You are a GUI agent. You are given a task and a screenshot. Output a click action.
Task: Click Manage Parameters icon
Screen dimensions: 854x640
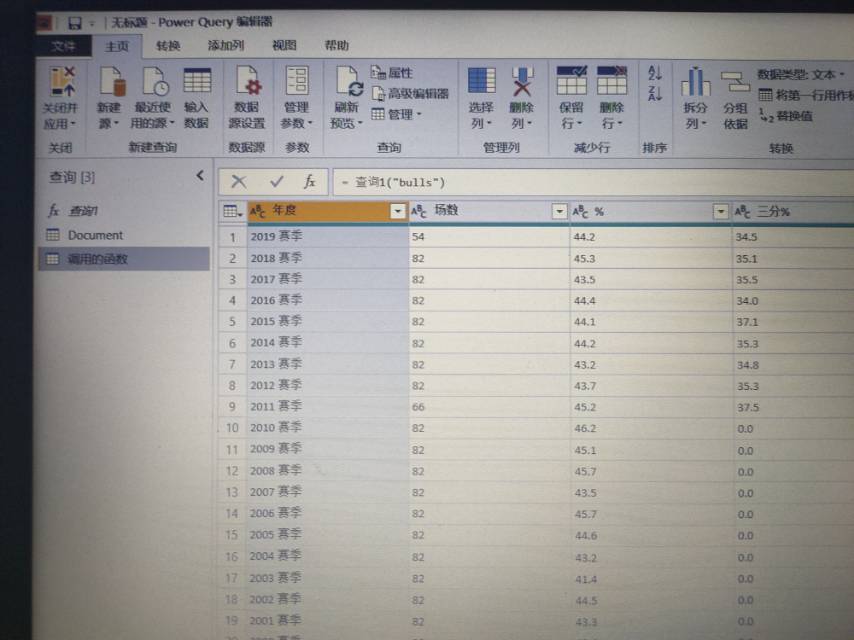(x=297, y=81)
